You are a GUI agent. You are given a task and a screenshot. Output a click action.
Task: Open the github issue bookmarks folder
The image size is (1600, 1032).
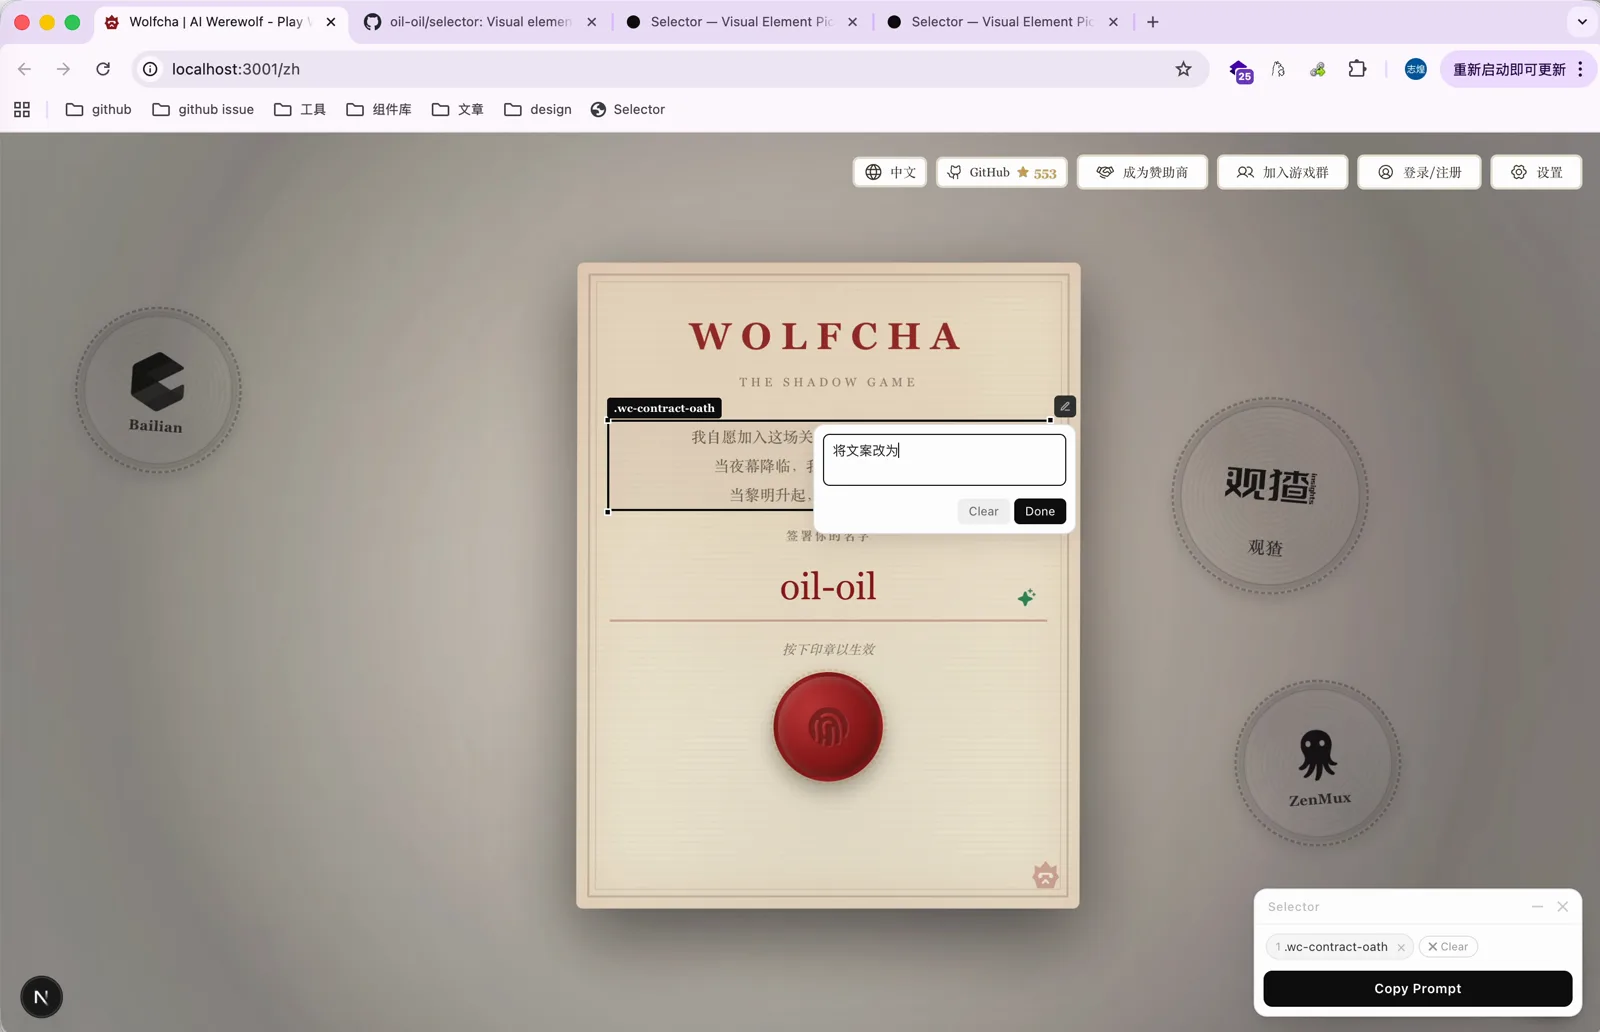(x=203, y=109)
